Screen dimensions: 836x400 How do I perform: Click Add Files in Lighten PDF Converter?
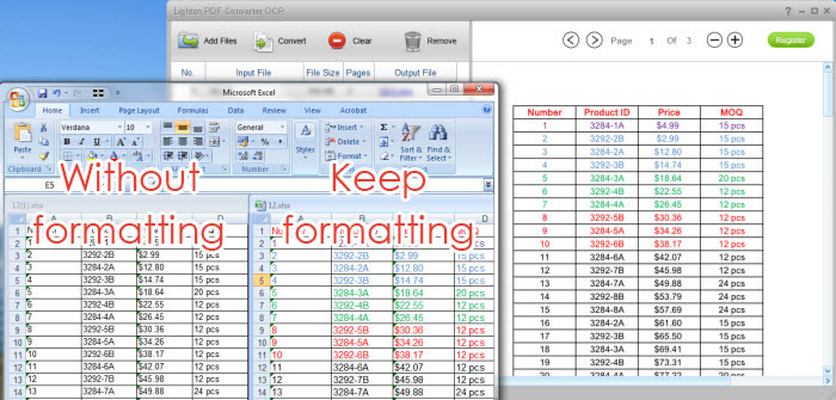[207, 41]
